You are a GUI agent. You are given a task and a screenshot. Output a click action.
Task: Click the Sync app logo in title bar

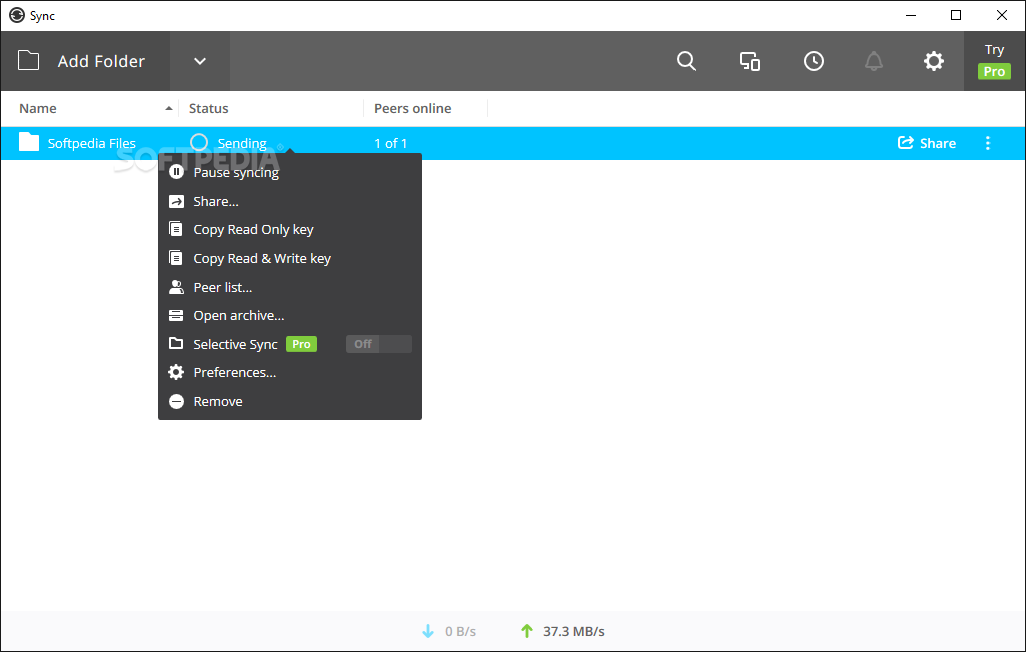[17, 15]
